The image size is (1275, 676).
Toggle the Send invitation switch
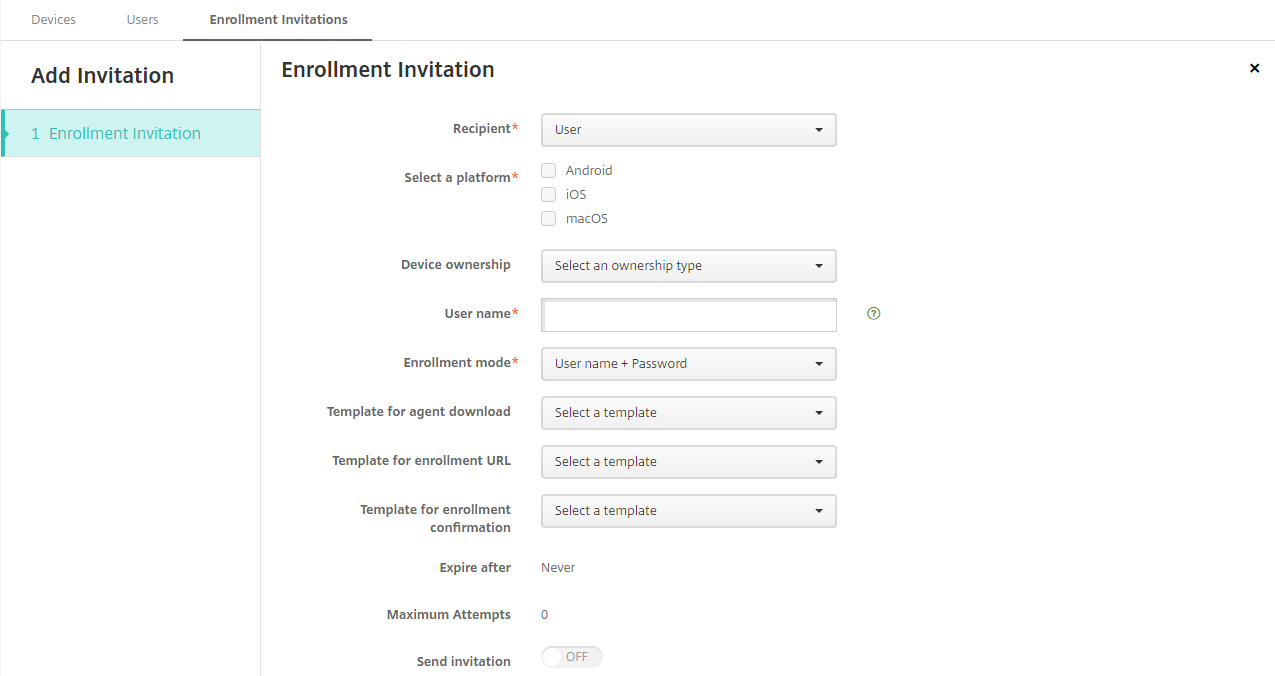point(572,657)
